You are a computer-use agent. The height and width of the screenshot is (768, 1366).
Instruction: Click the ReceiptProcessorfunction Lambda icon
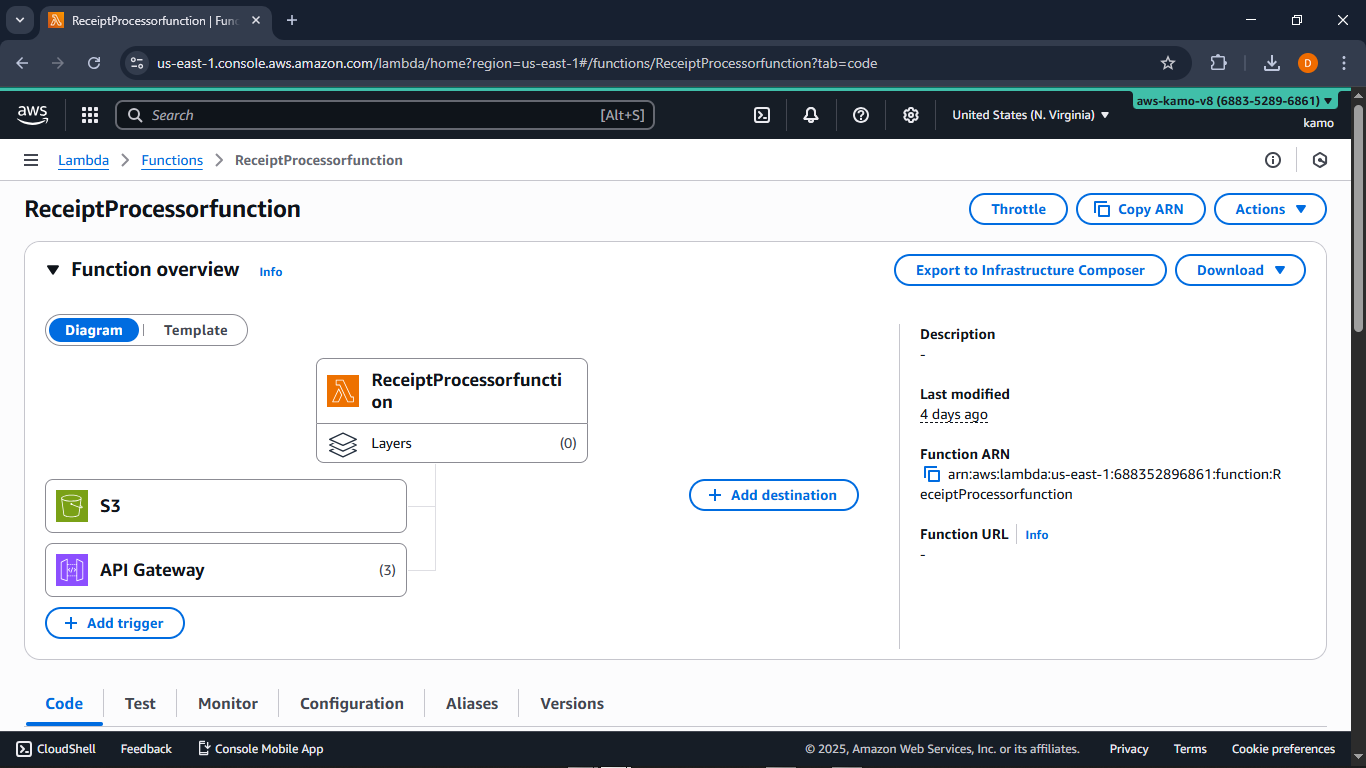(x=343, y=391)
